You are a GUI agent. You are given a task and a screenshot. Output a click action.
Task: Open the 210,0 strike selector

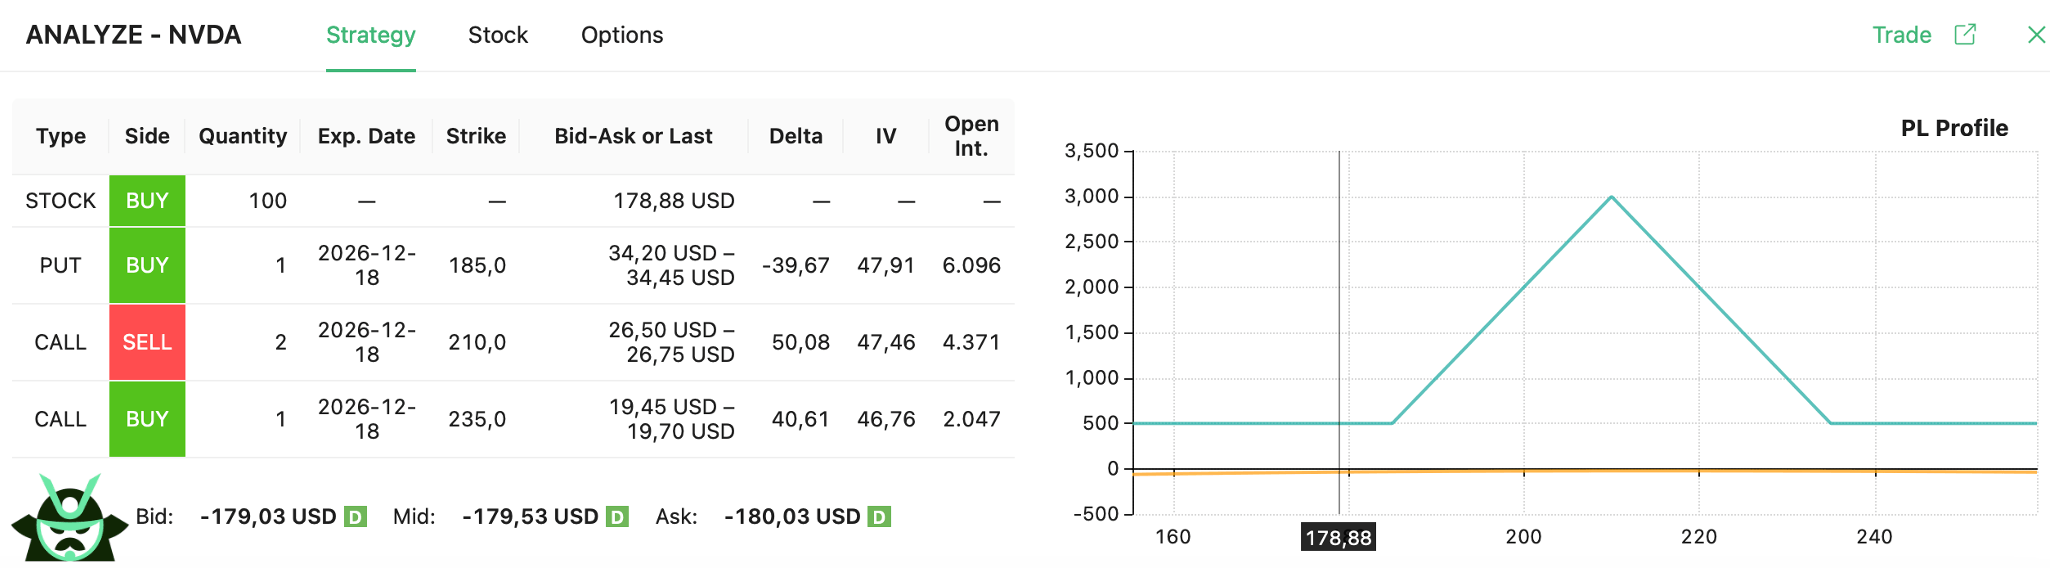click(x=476, y=342)
